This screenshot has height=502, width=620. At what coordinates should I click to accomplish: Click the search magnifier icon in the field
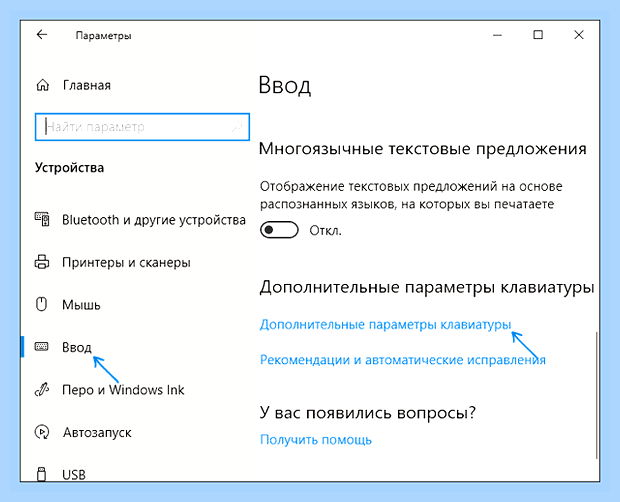click(236, 127)
